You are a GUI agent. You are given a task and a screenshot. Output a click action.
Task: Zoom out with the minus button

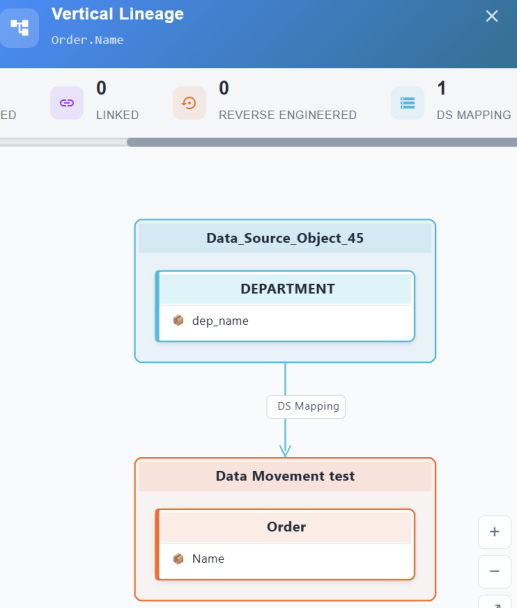tap(494, 572)
